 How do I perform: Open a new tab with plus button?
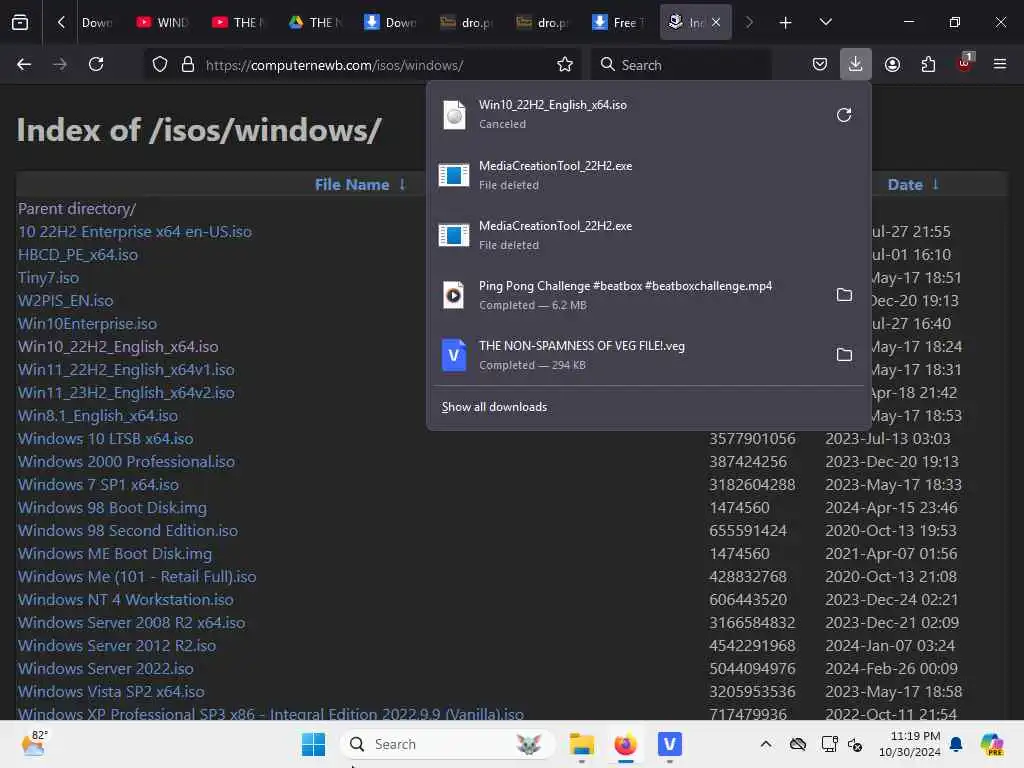[786, 22]
